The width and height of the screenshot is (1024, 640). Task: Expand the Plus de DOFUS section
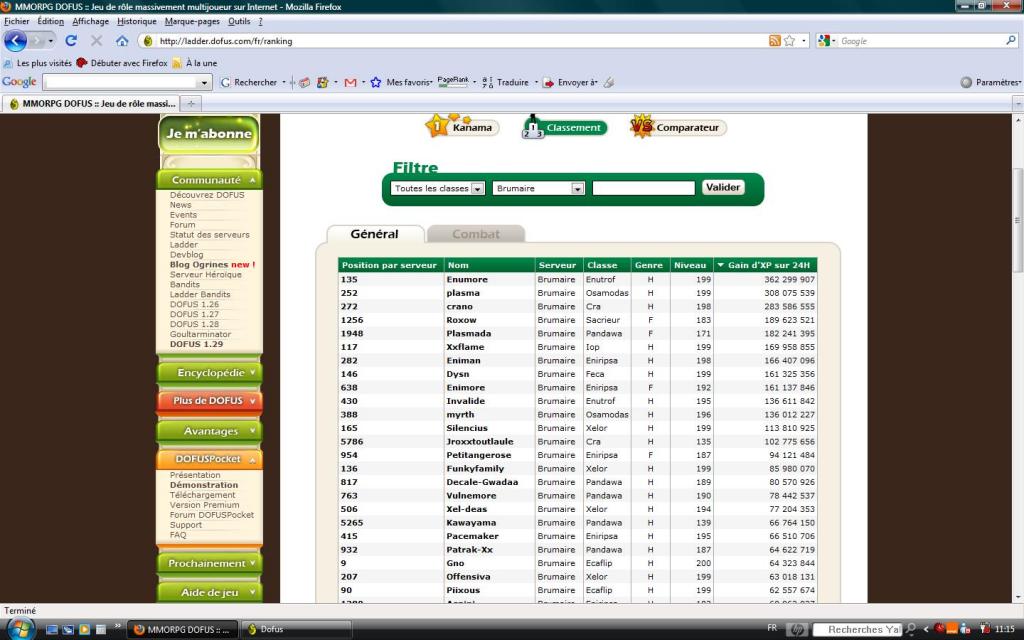pos(209,400)
